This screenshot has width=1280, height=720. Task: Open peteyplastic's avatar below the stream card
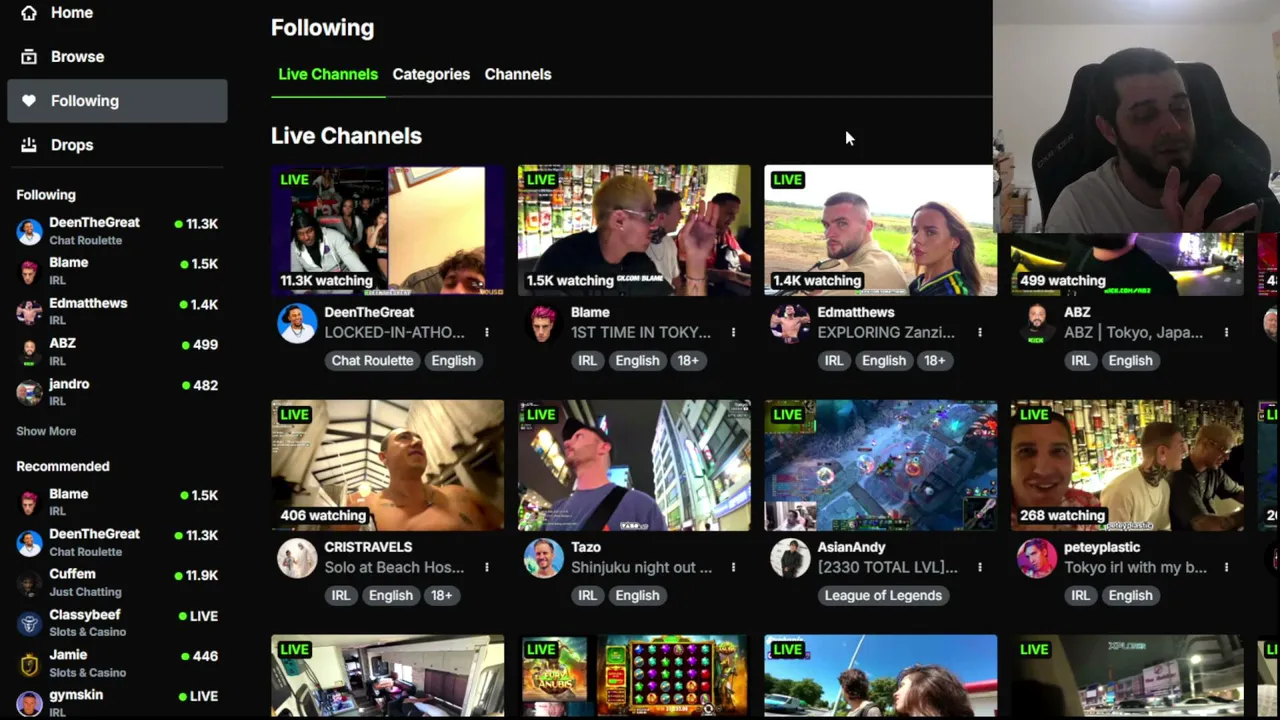coord(1036,559)
